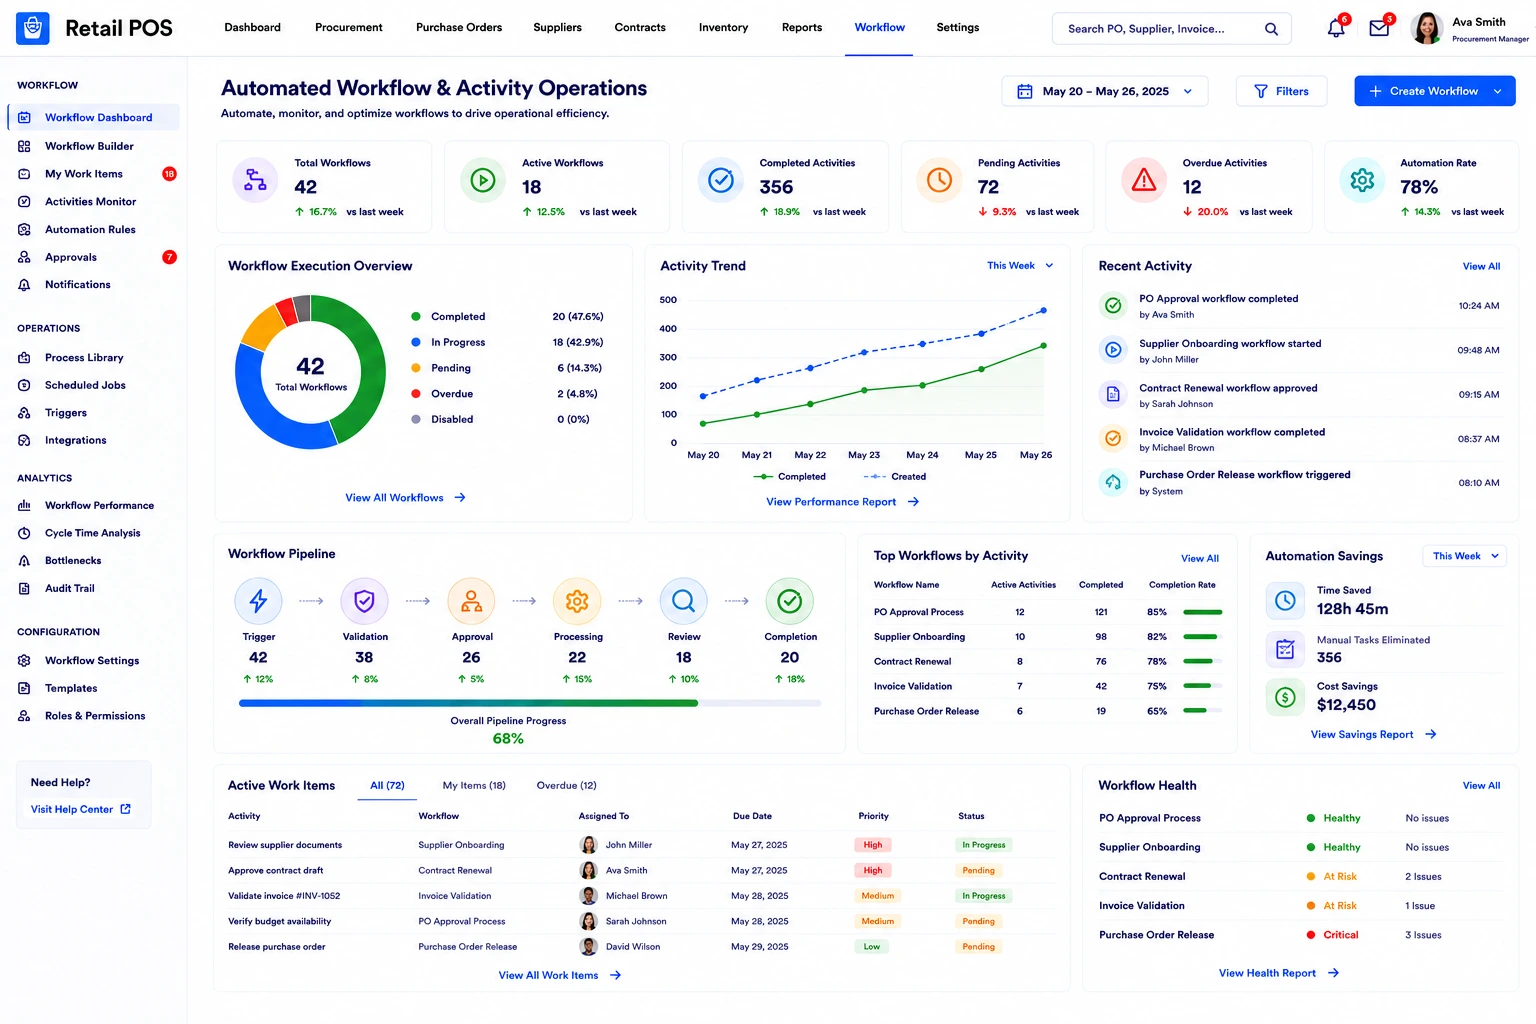Open View Health Report link
1536x1024 pixels.
click(x=1278, y=973)
